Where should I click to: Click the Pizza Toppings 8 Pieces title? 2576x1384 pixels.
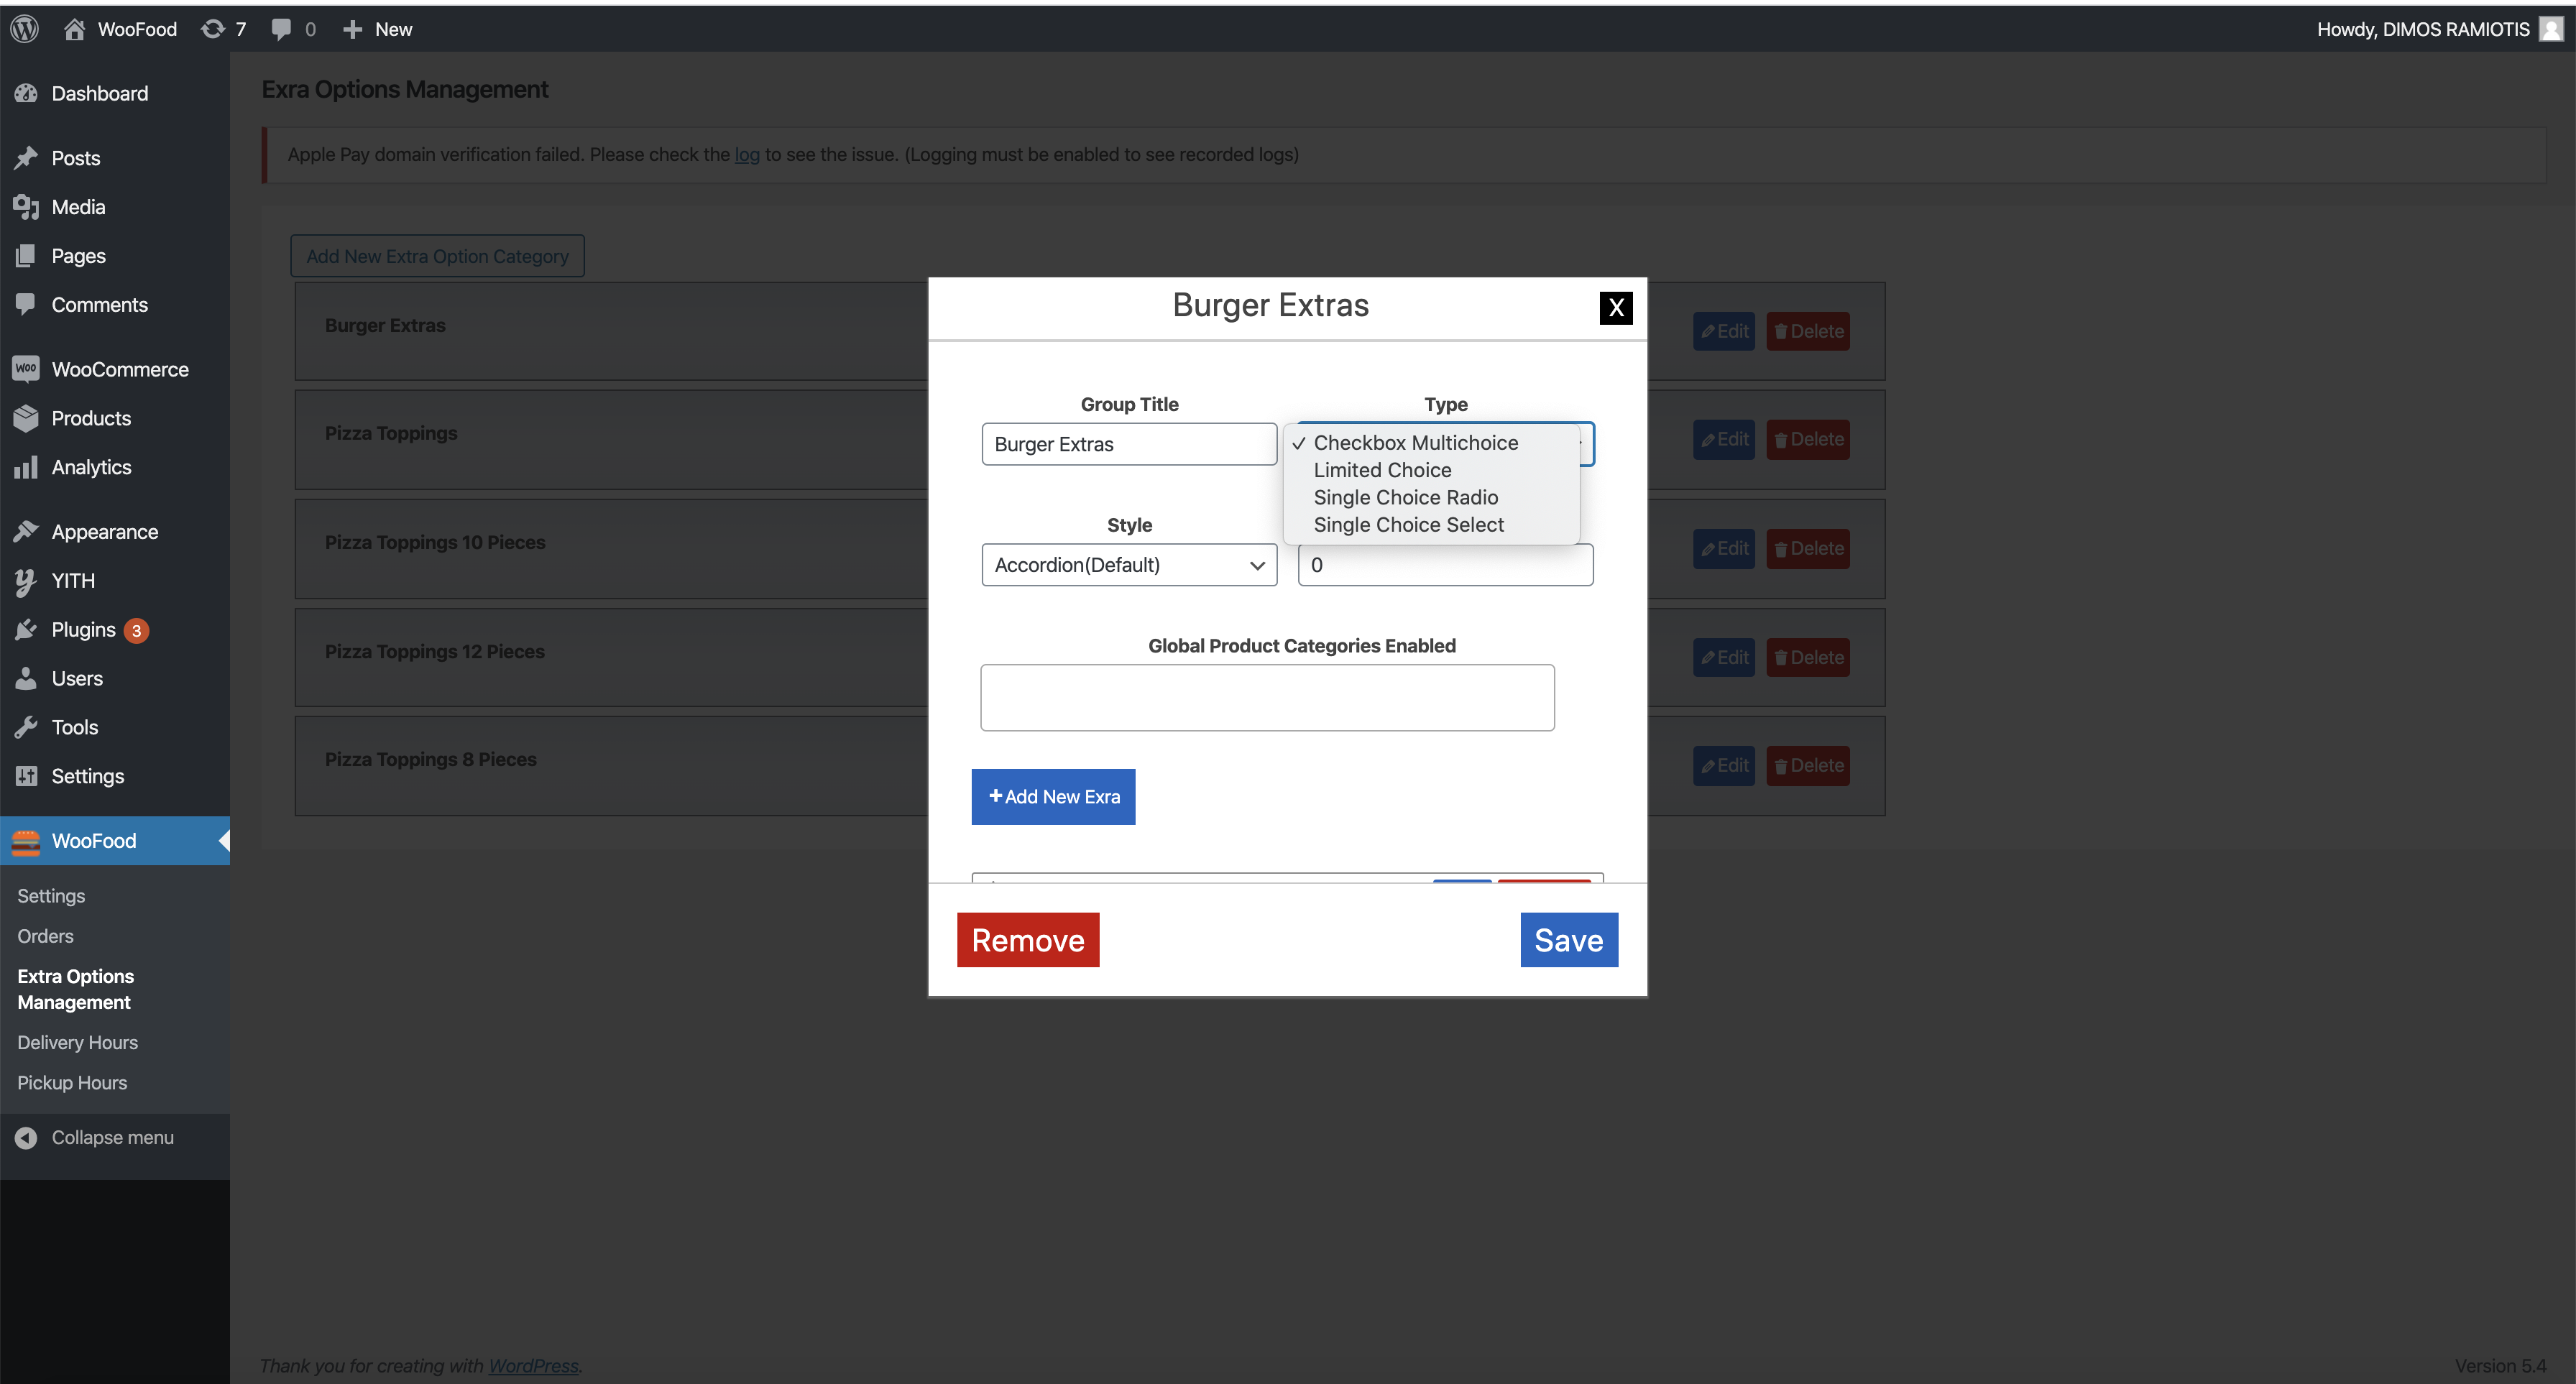coord(430,760)
